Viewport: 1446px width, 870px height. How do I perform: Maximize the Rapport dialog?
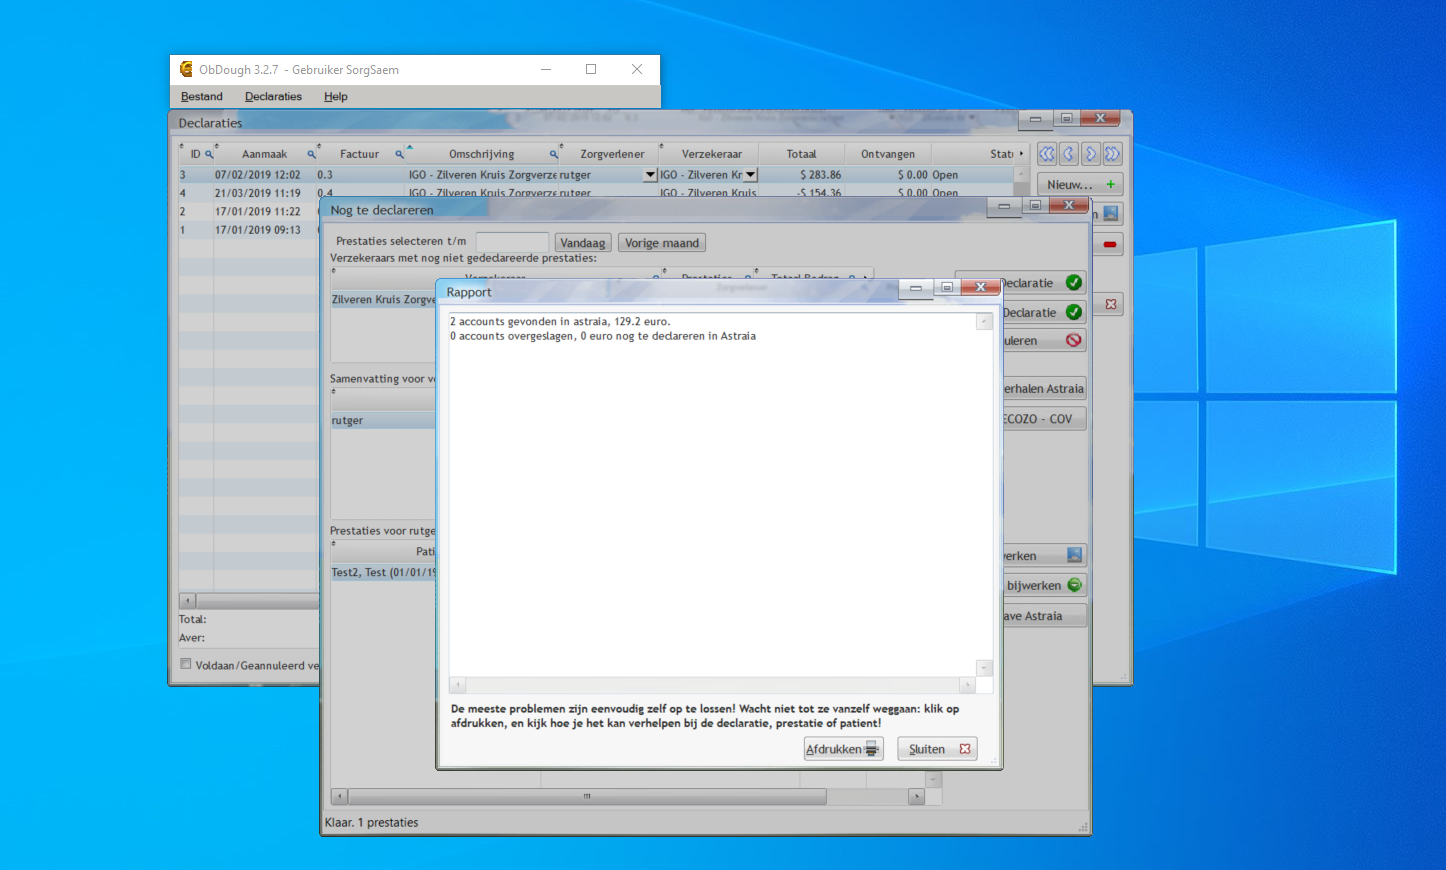pos(947,287)
